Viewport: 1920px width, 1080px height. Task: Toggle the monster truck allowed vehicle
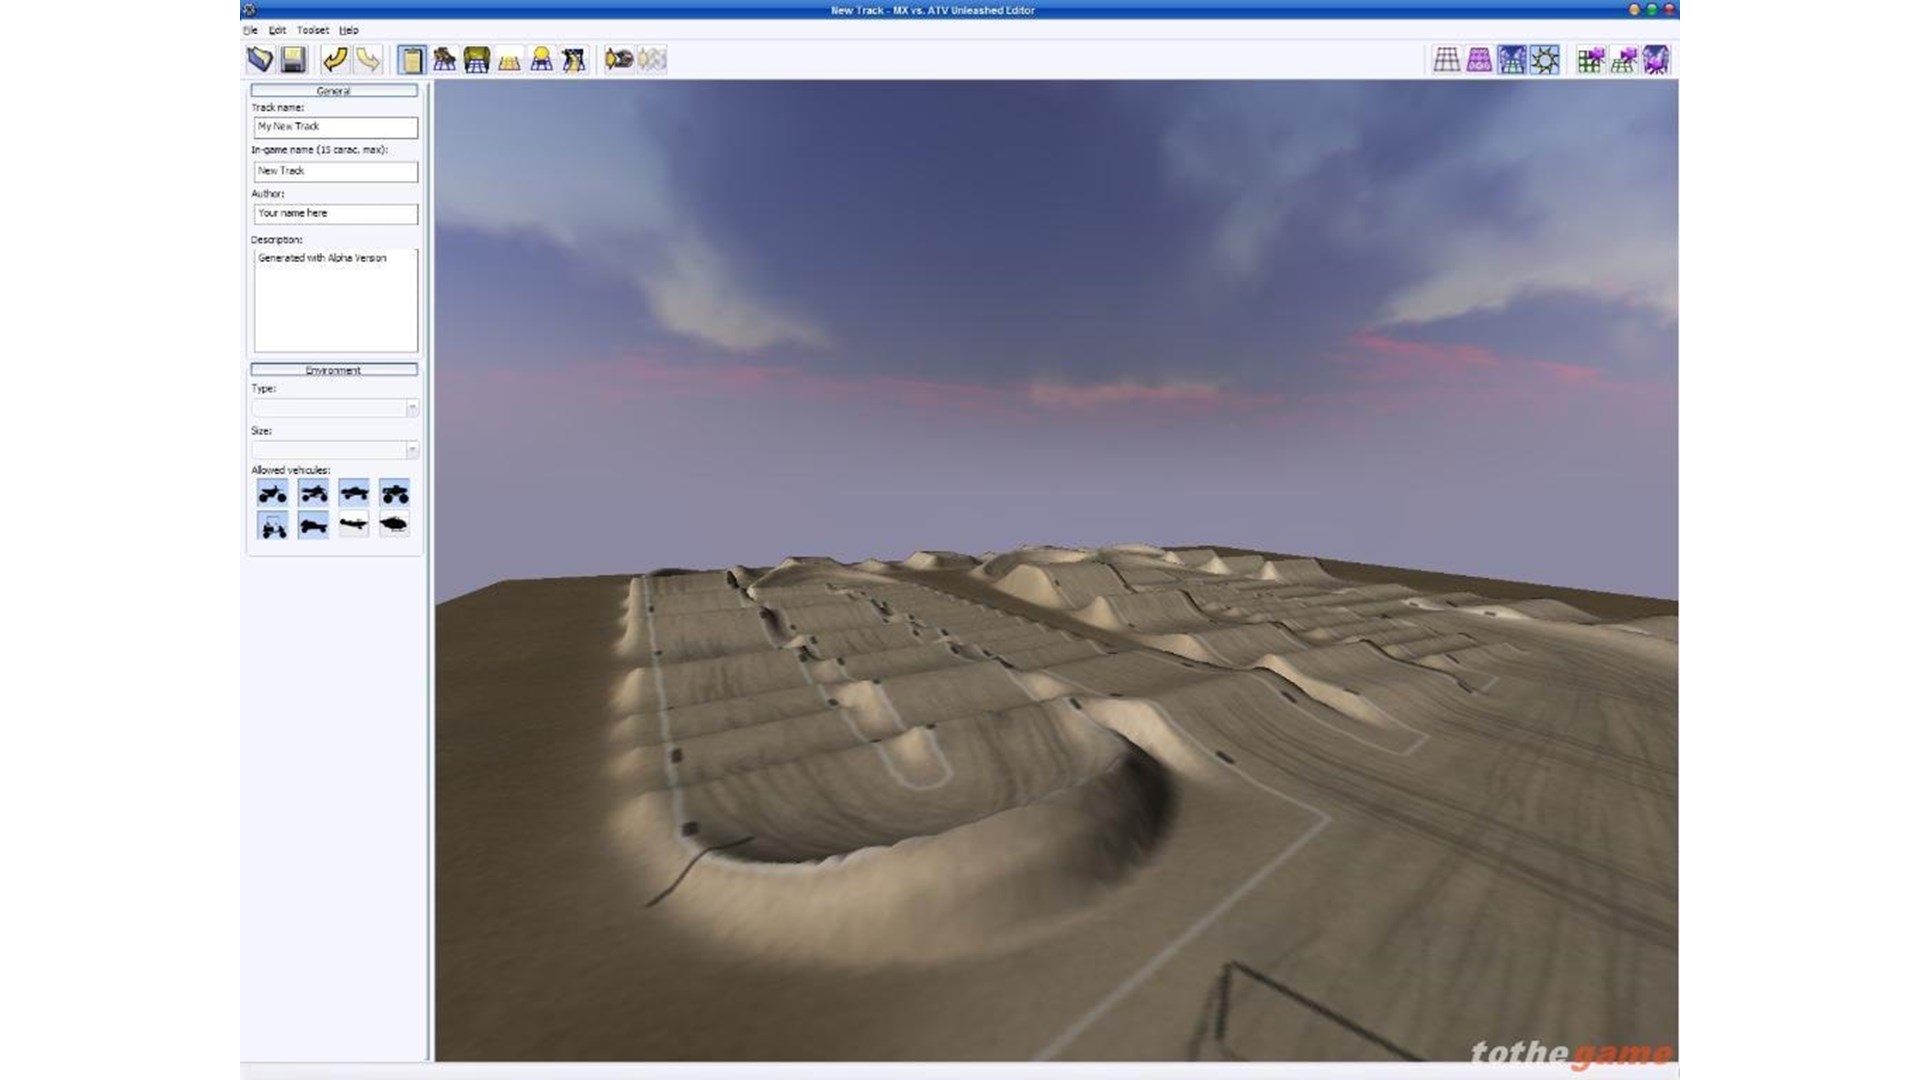pyautogui.click(x=395, y=493)
